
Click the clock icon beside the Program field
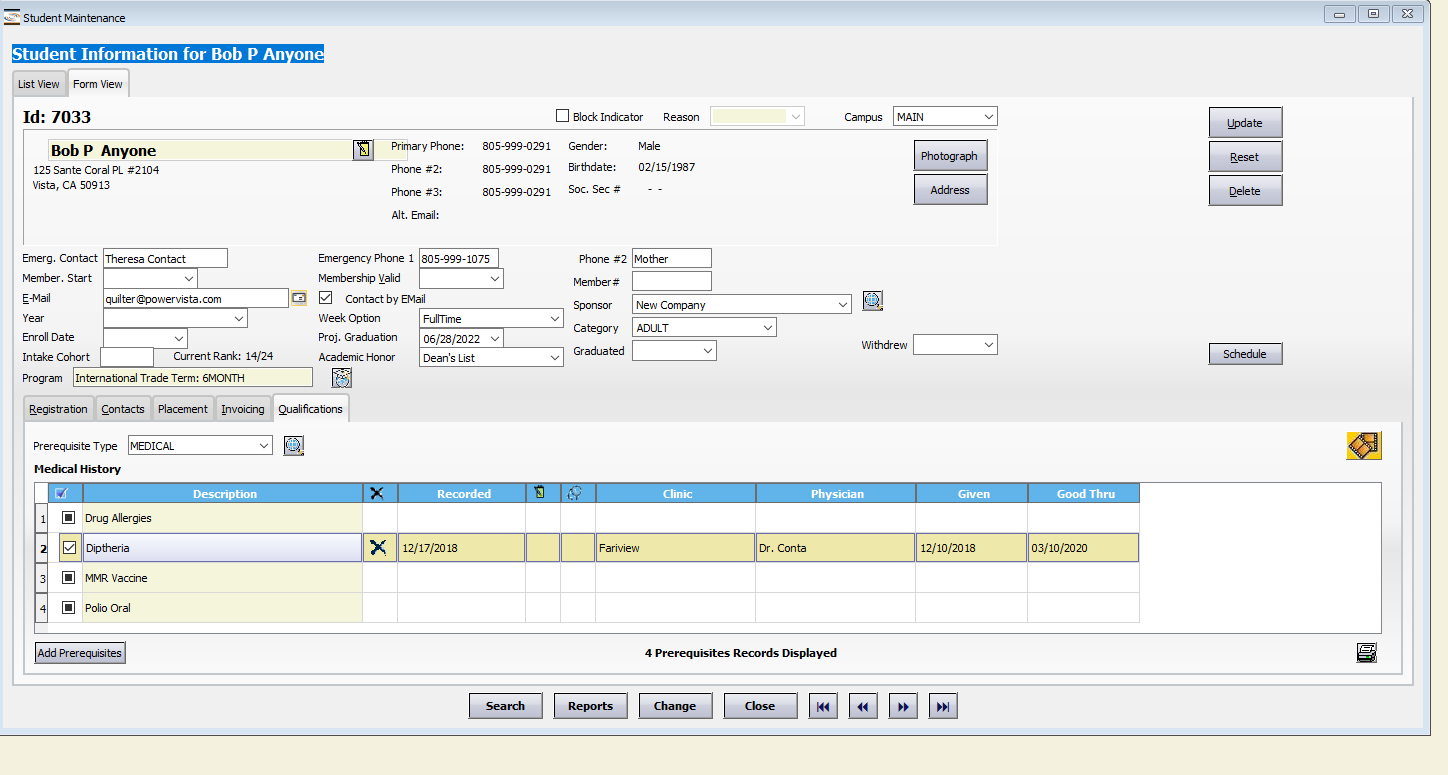coord(342,378)
